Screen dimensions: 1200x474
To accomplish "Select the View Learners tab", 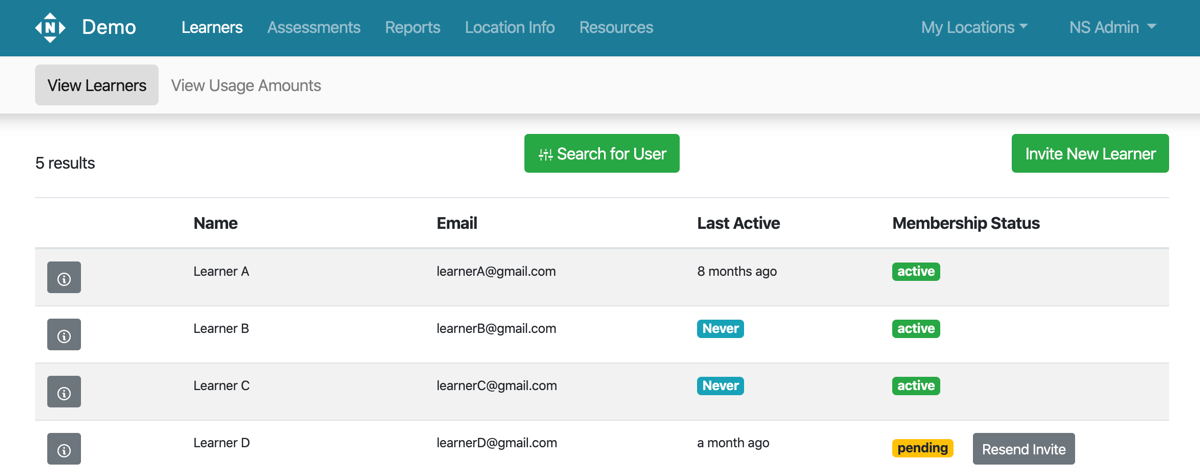I will click(x=97, y=85).
